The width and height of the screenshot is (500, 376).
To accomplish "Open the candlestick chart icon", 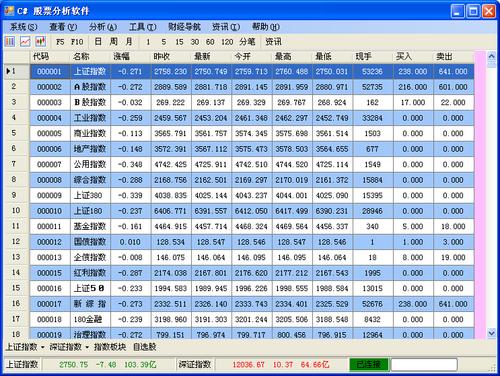I will 41,42.
